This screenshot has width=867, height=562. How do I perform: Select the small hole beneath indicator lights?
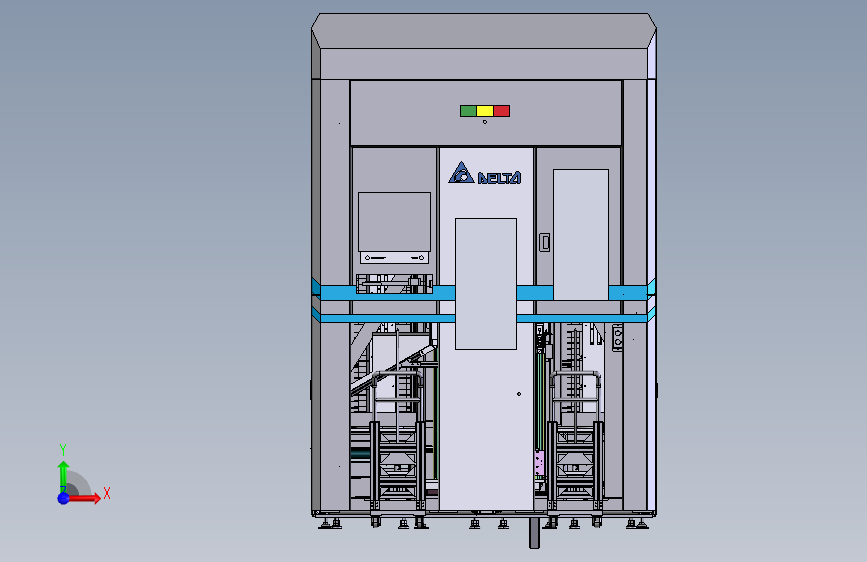point(485,122)
